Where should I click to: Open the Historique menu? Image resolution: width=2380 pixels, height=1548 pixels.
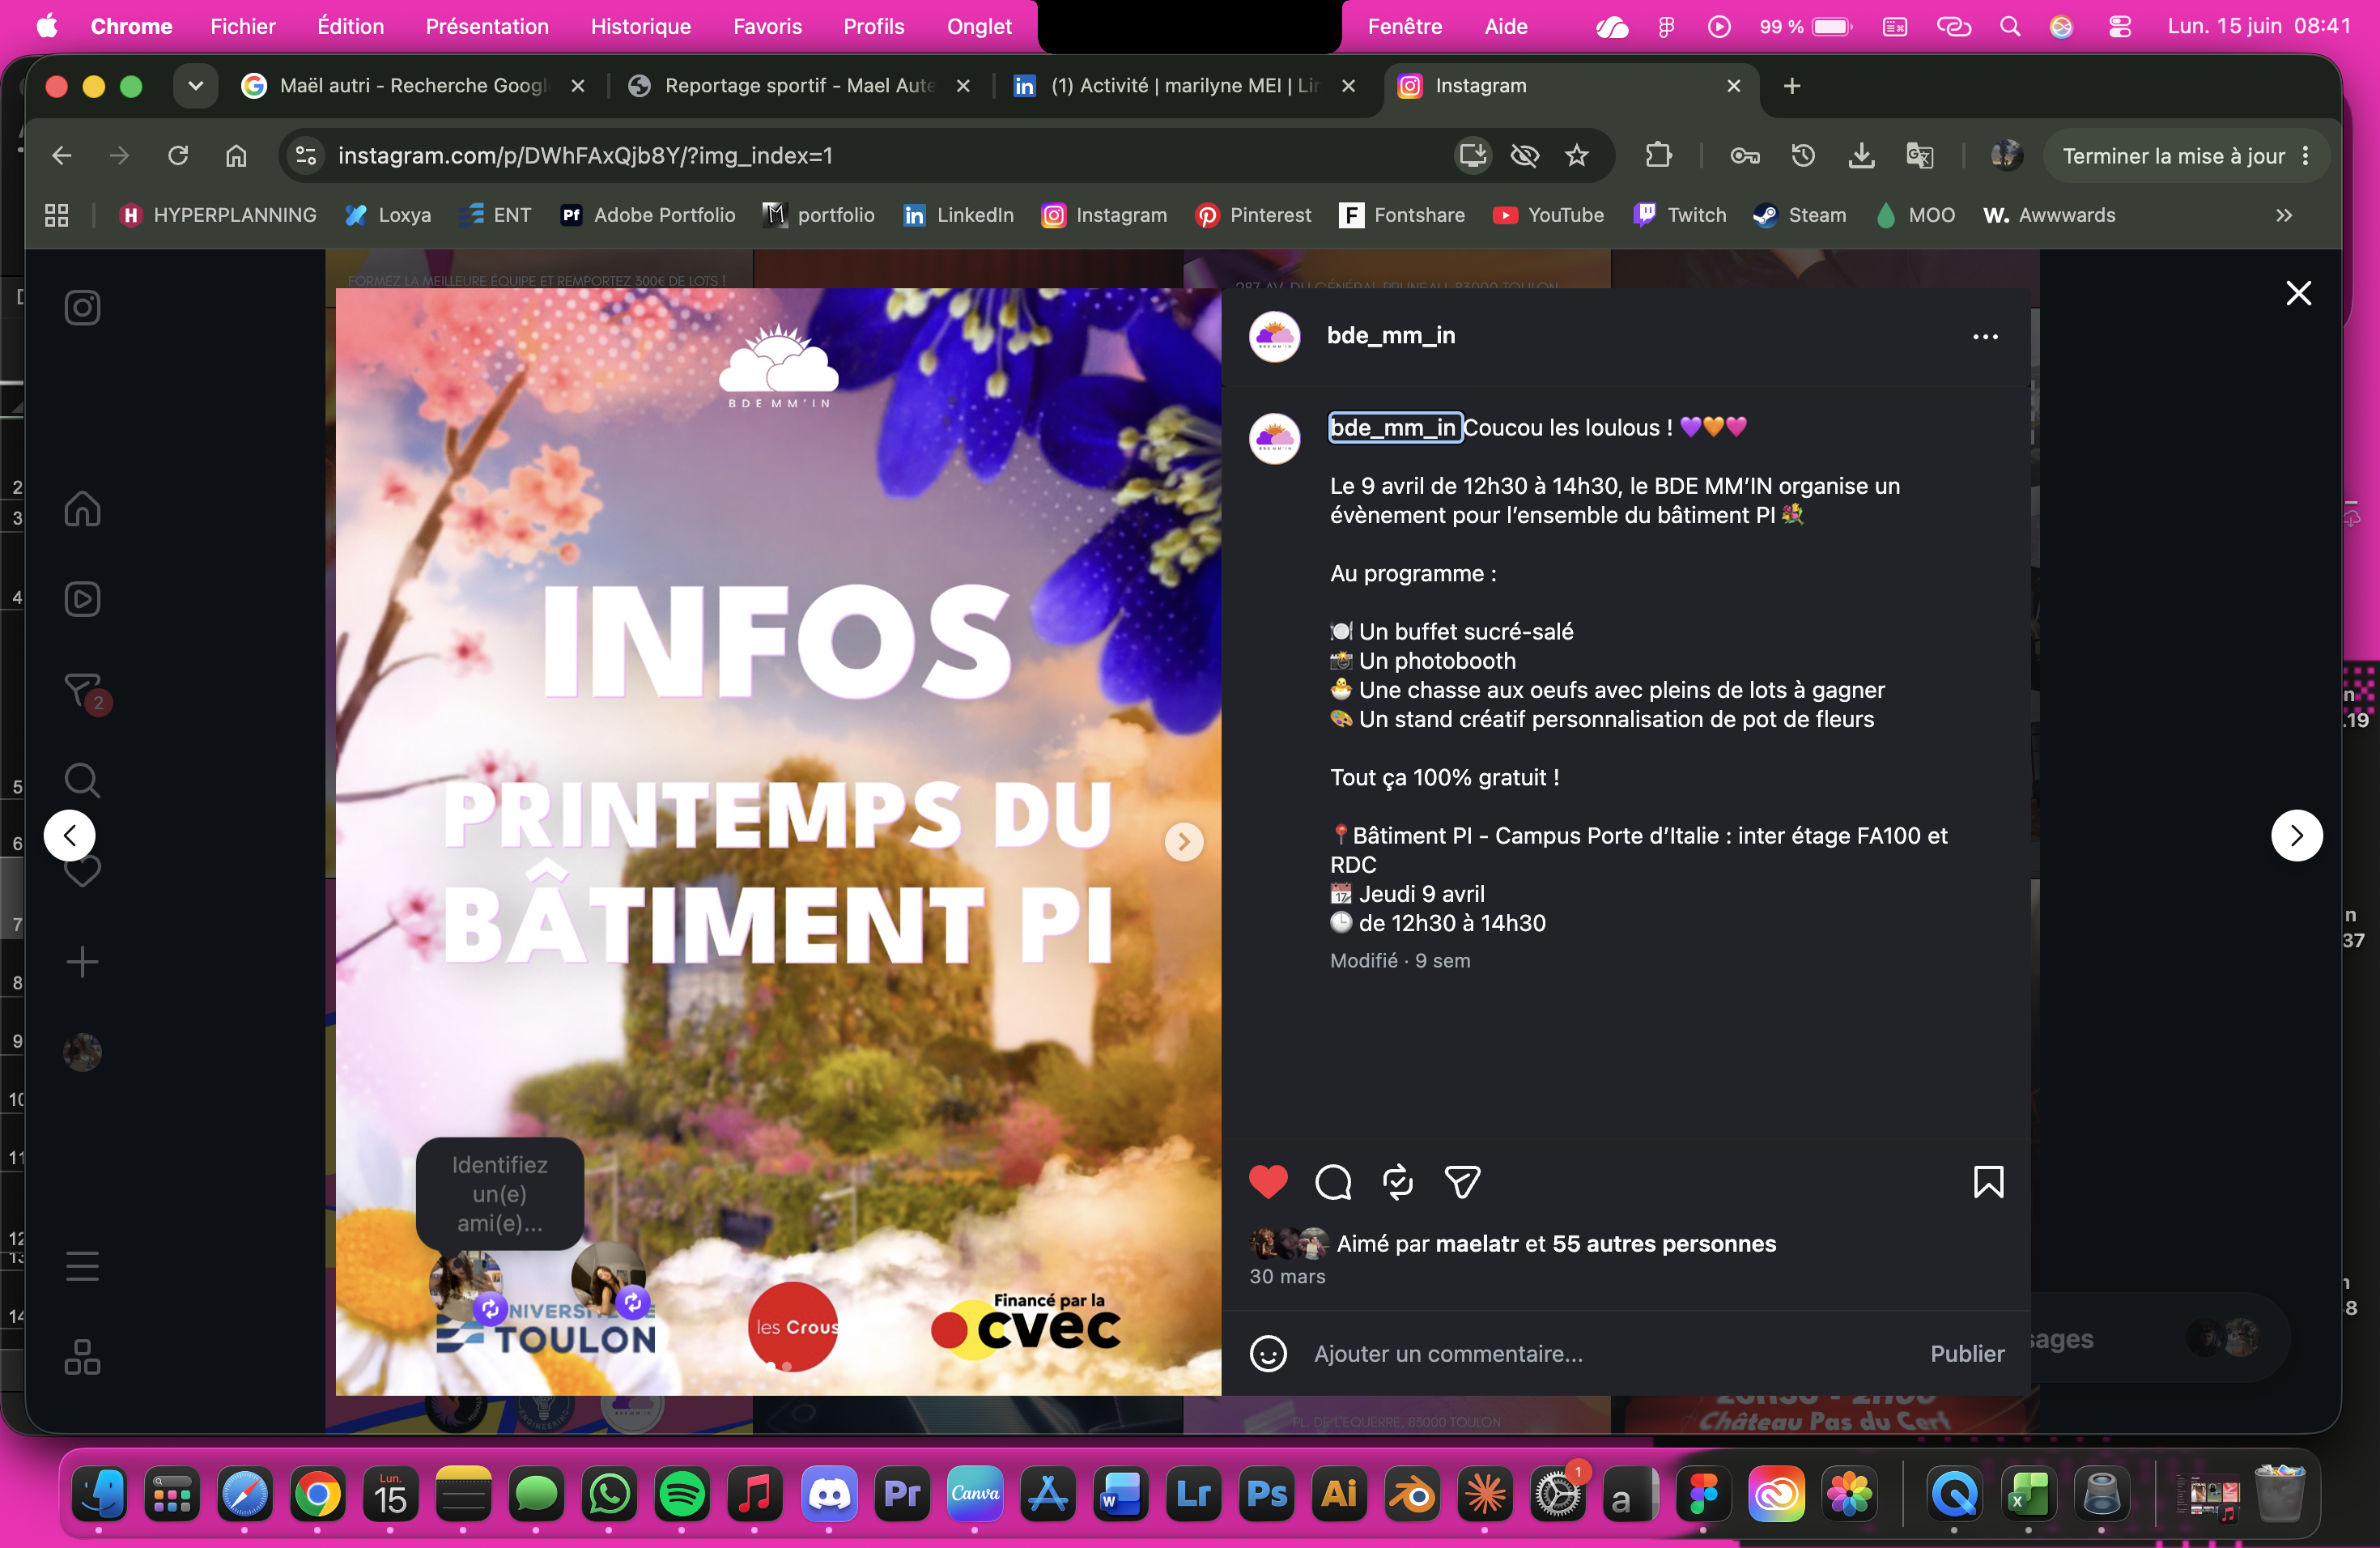click(x=640, y=26)
